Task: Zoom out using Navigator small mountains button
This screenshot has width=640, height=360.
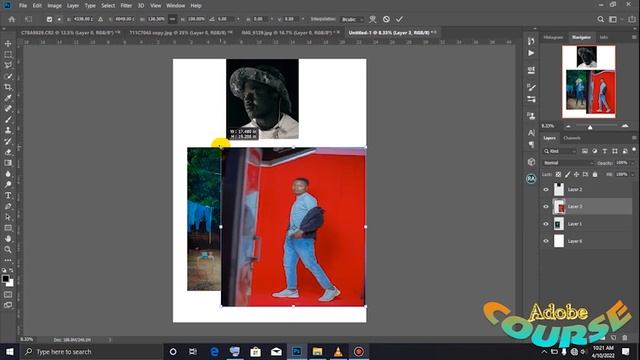Action: (568, 126)
